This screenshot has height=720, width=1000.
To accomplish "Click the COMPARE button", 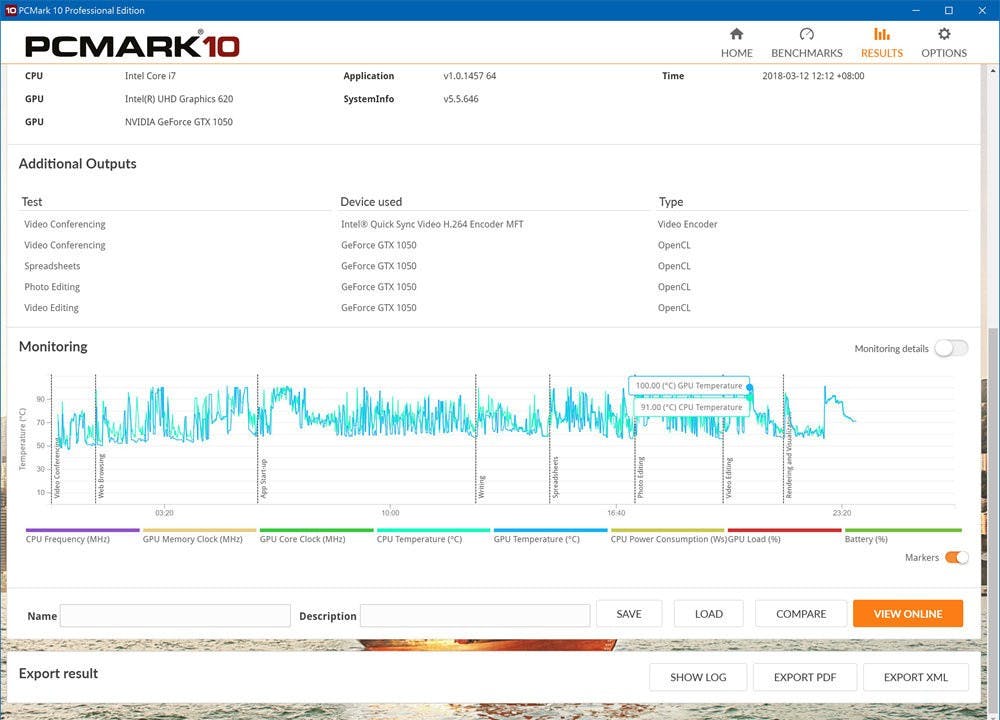I will 801,613.
